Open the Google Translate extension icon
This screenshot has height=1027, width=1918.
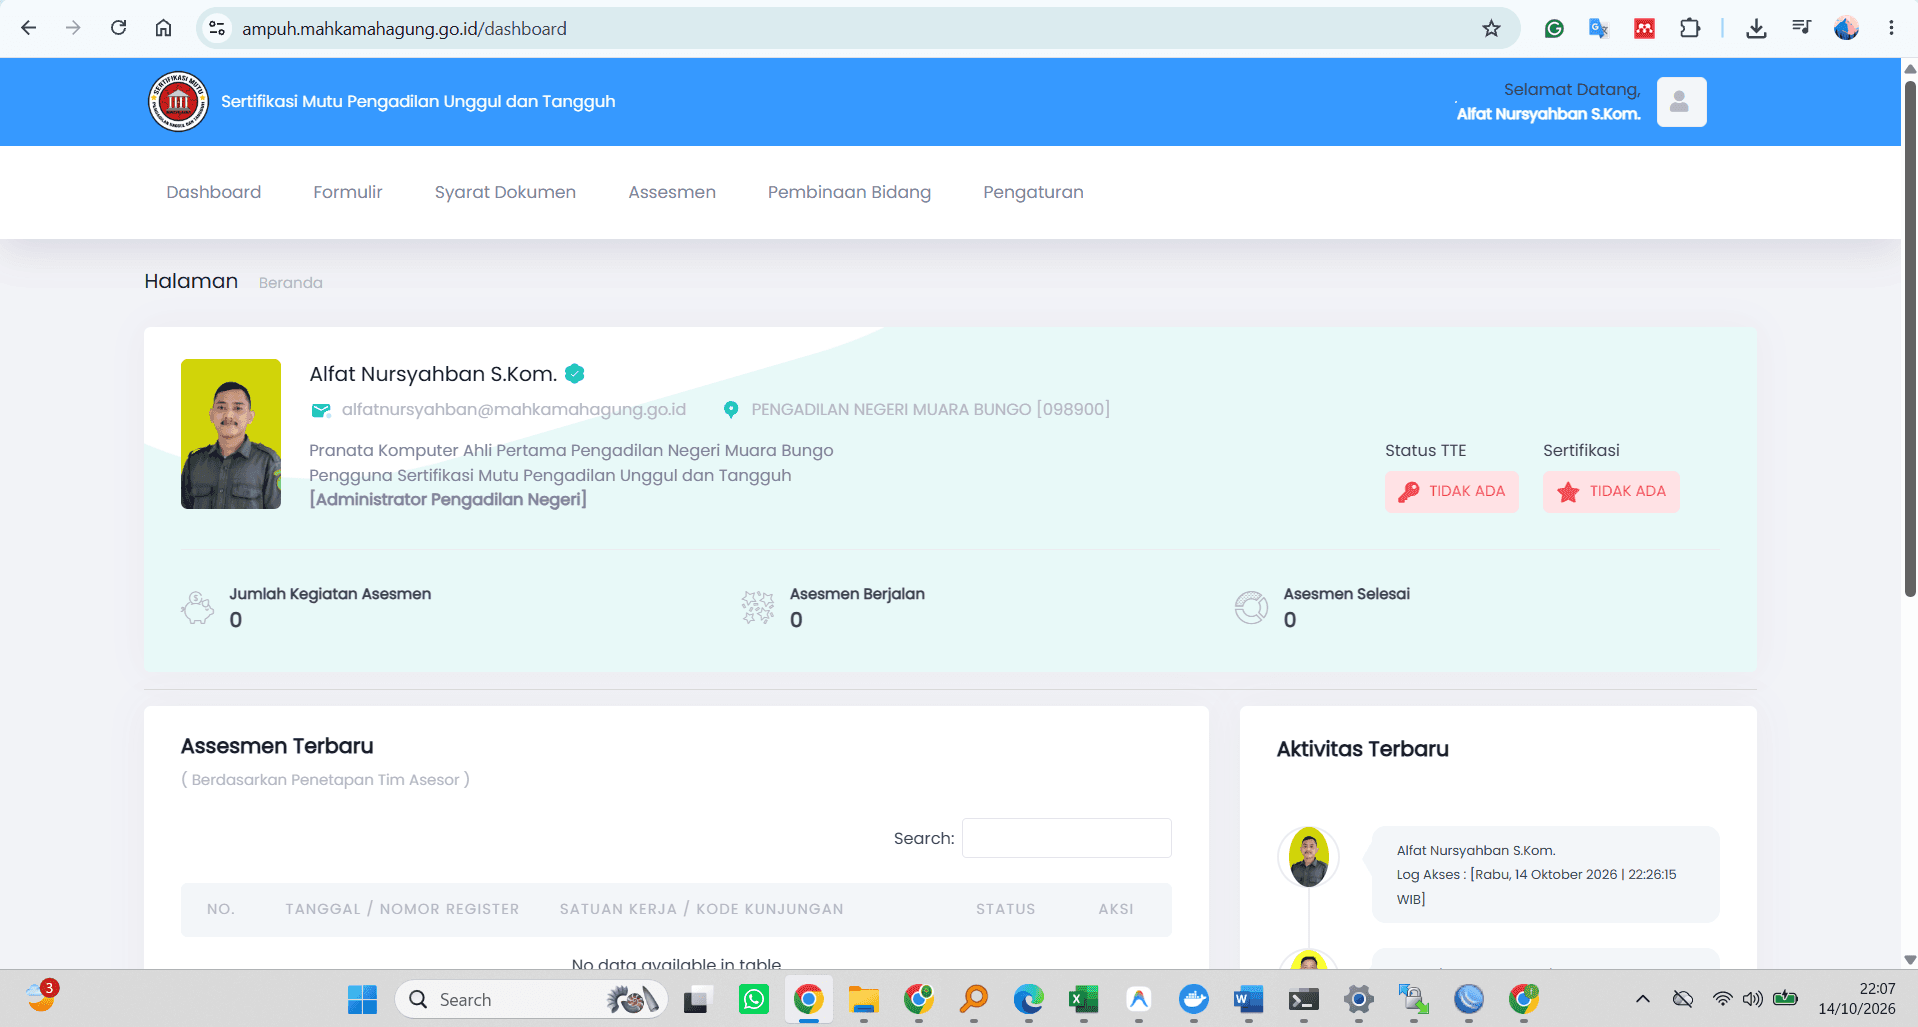point(1598,28)
